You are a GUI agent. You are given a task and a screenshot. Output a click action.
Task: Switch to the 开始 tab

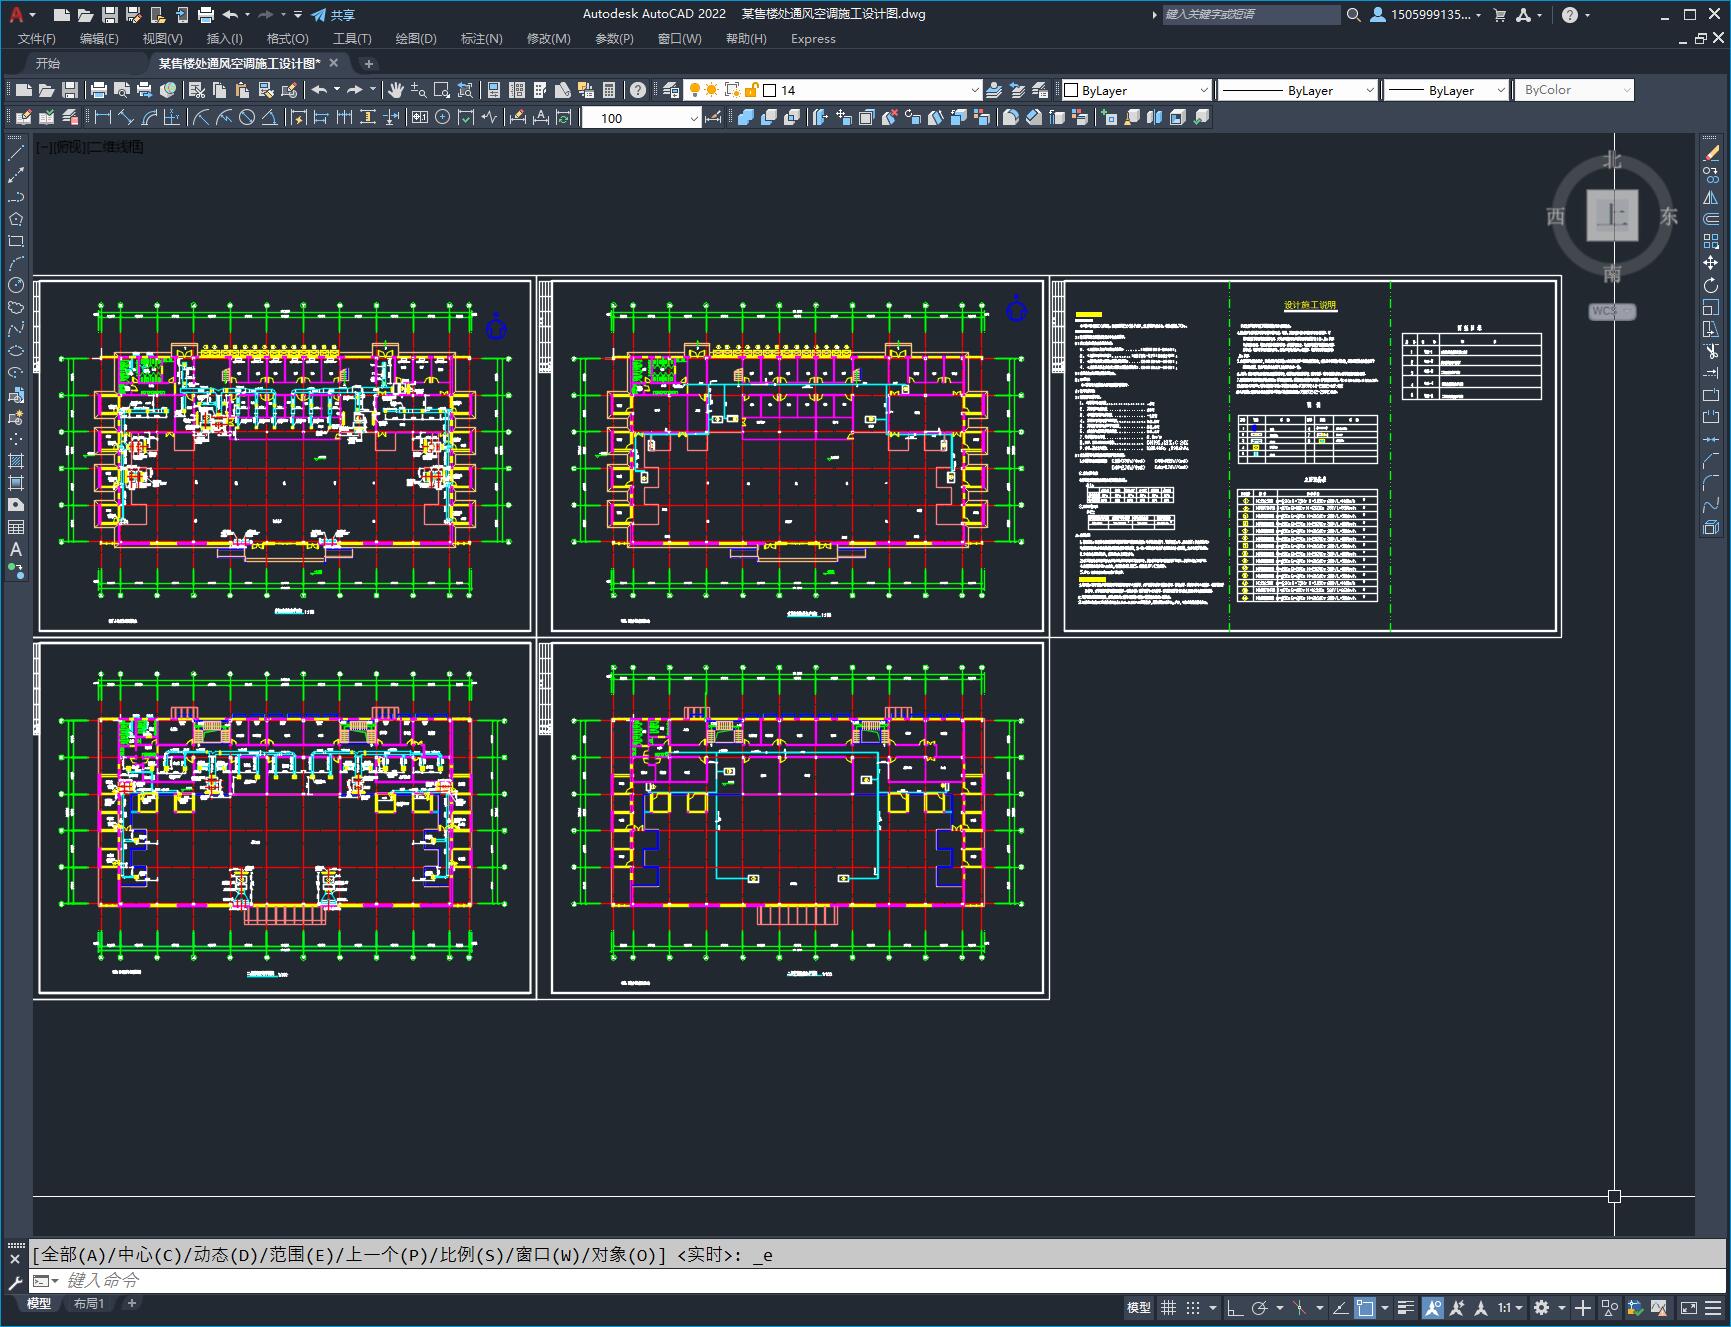pos(48,63)
